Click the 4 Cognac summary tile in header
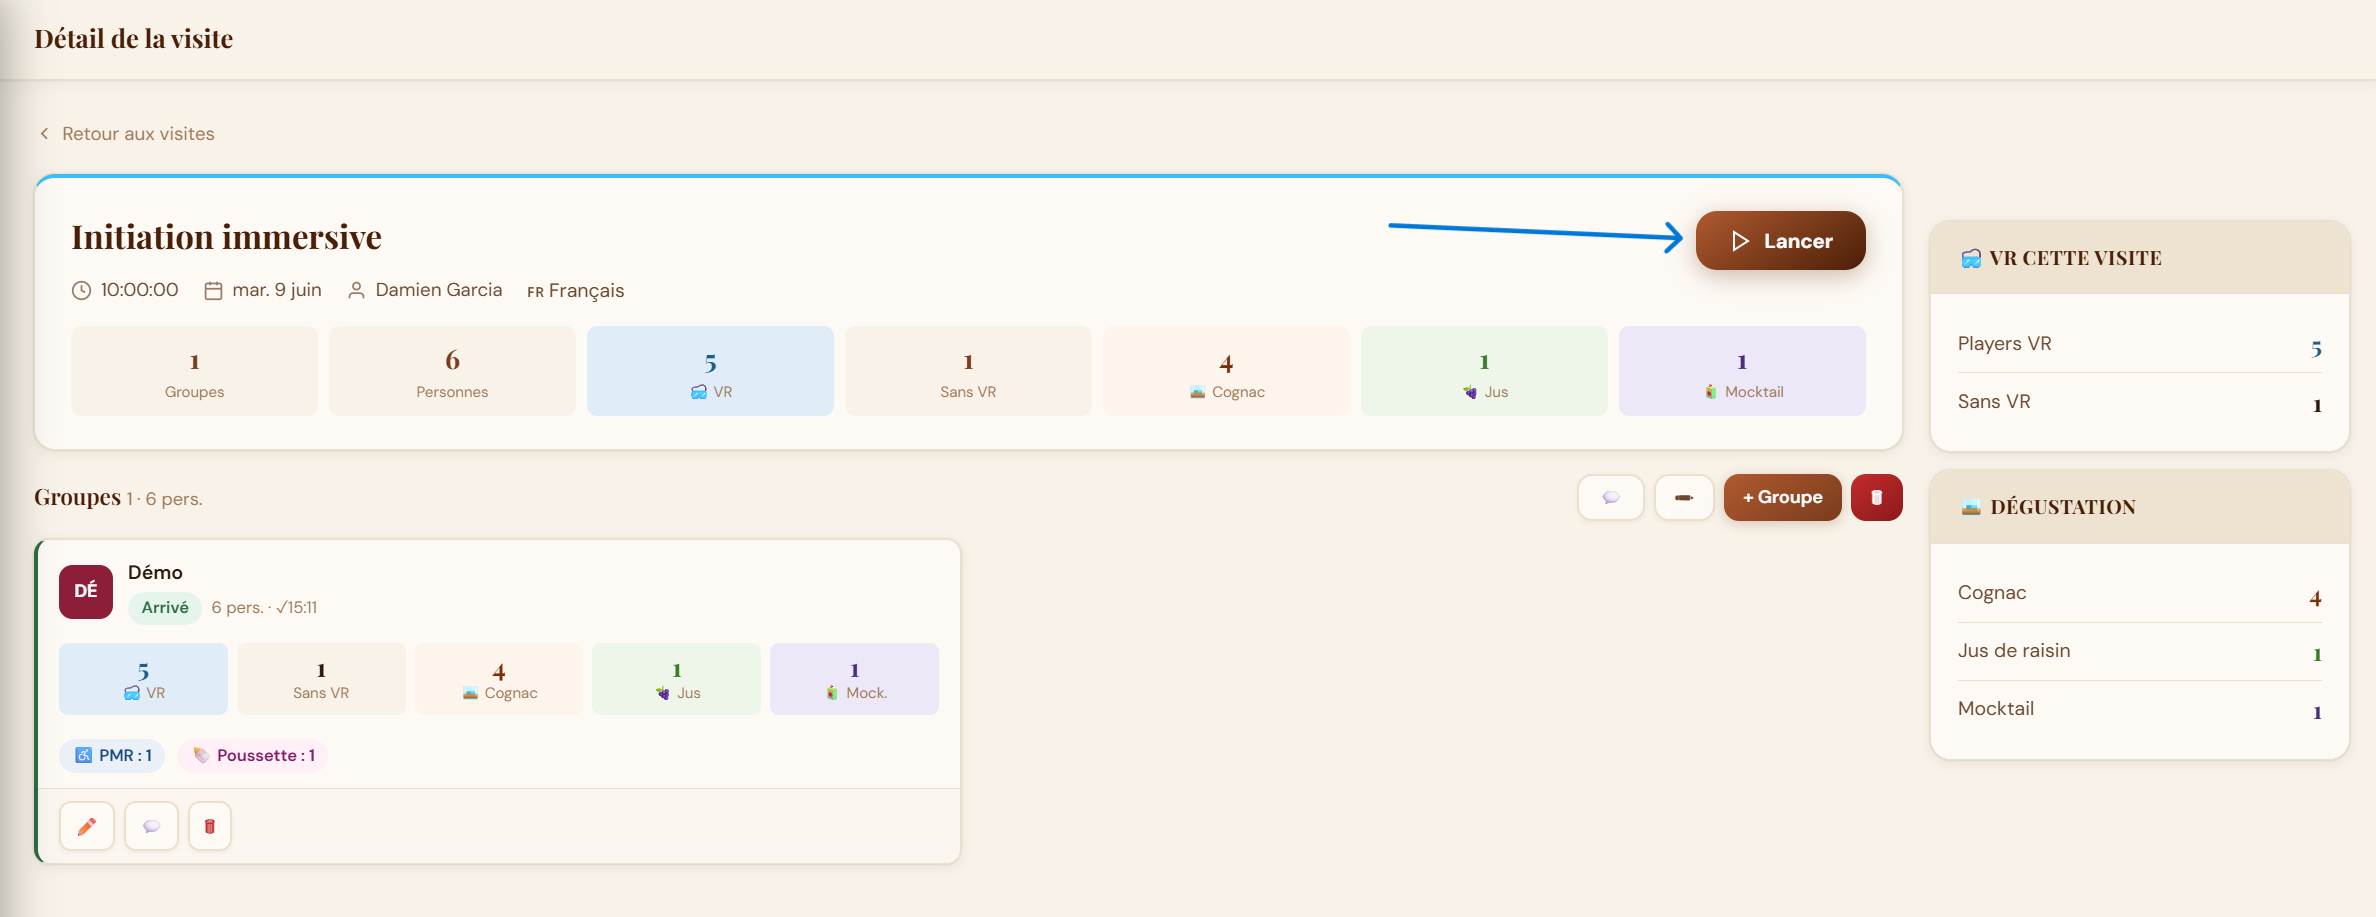2376x917 pixels. [1226, 371]
